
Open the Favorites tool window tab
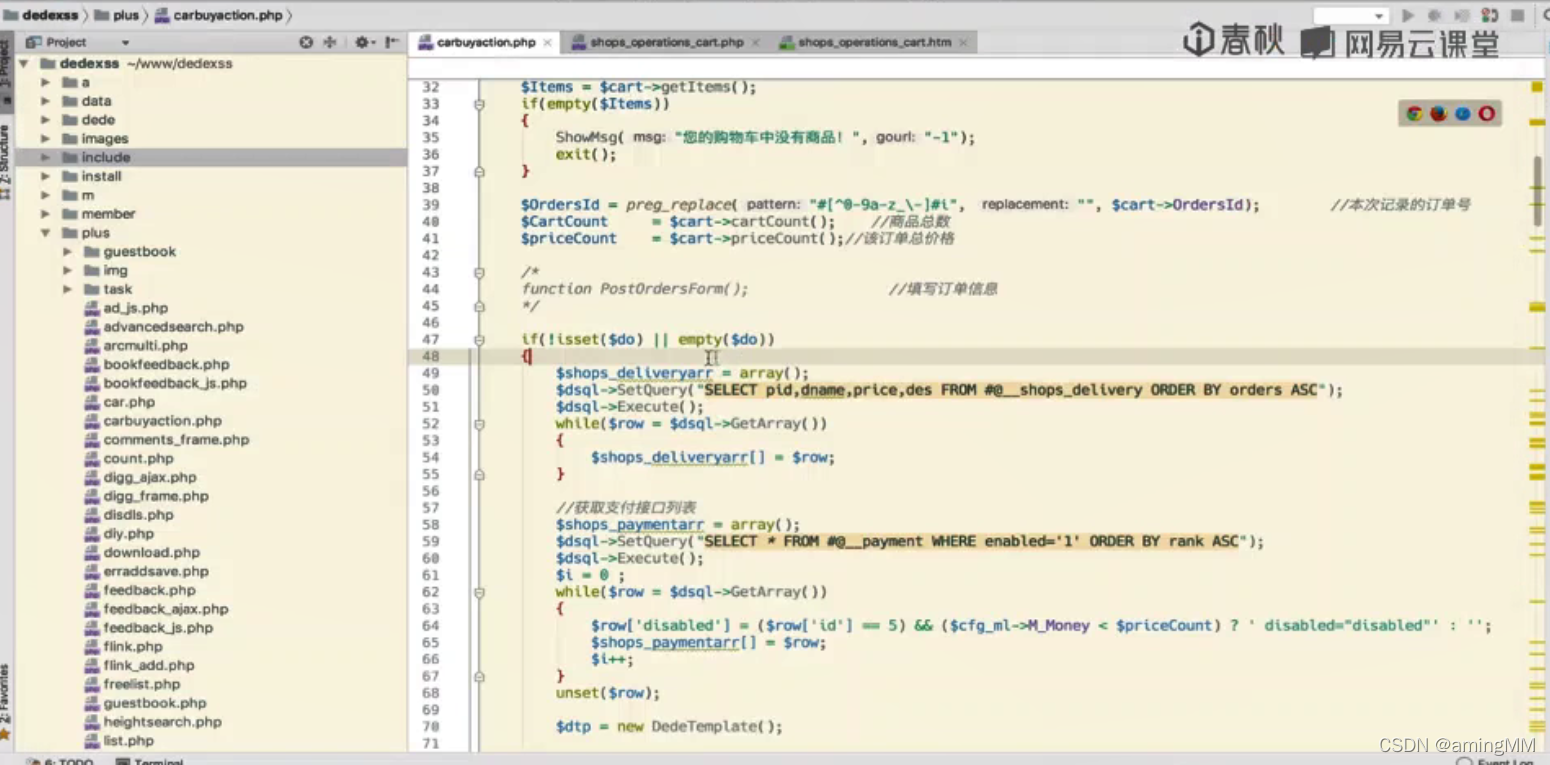click(6, 694)
